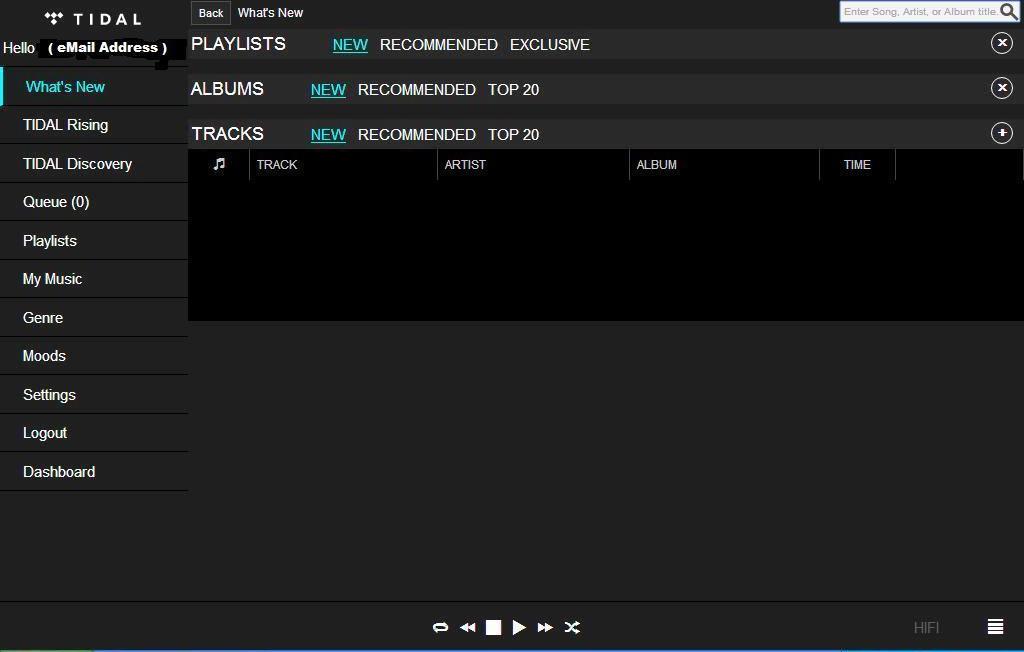Toggle HIFI quality
Screen dimensions: 1024x652
pyautogui.click(x=926, y=628)
